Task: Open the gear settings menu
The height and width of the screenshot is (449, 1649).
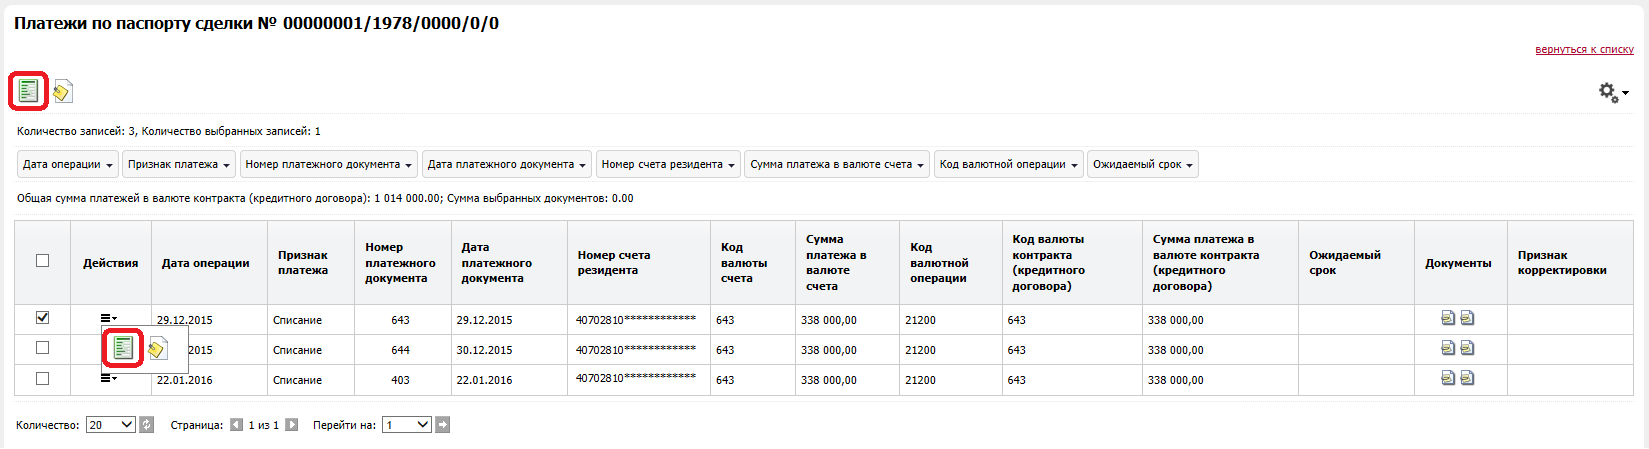Action: tap(1612, 93)
